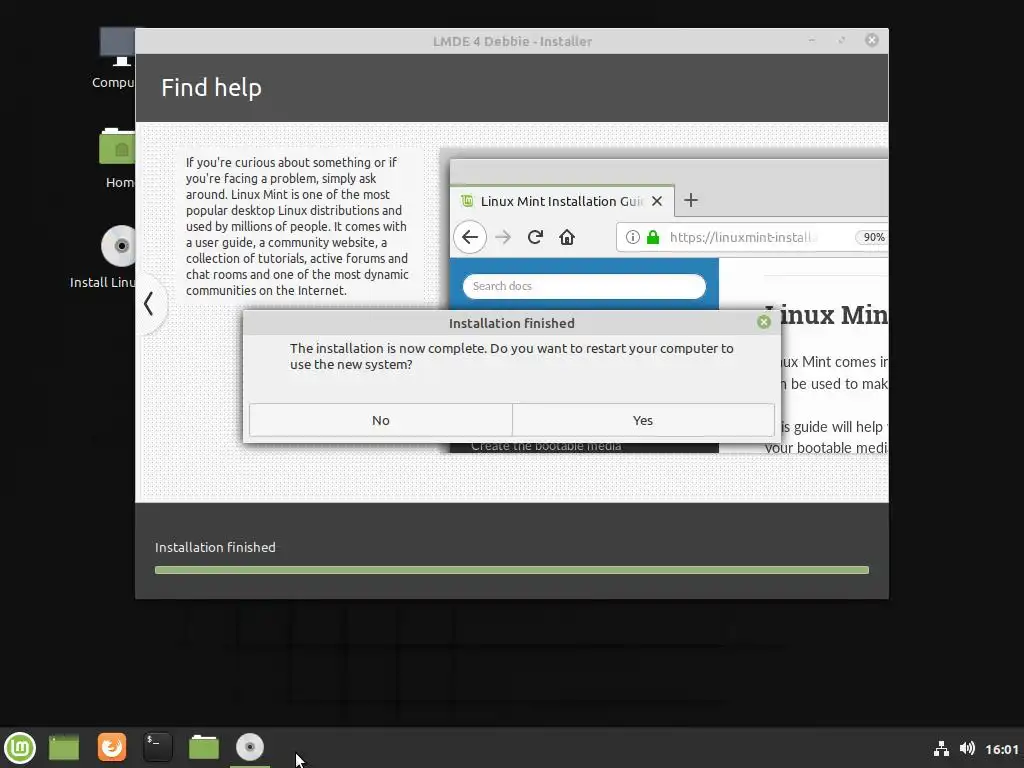This screenshot has width=1024, height=768.
Task: Open the Terminal from the taskbar
Action: (157, 747)
